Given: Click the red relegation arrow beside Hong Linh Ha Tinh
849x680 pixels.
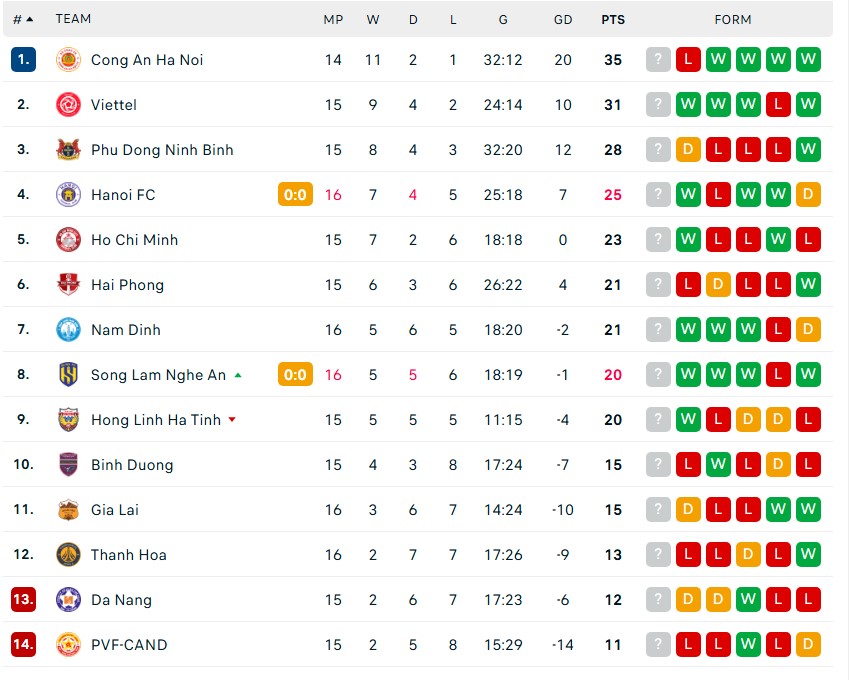Looking at the screenshot, I should click(233, 420).
